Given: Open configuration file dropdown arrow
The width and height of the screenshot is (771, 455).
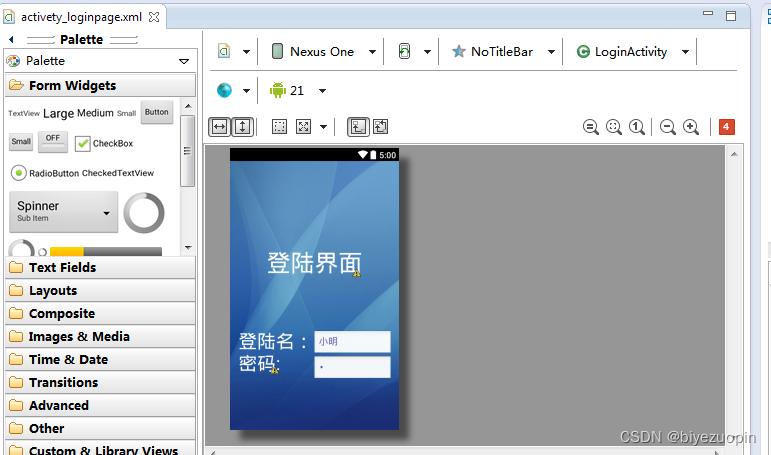Looking at the screenshot, I should click(x=246, y=52).
